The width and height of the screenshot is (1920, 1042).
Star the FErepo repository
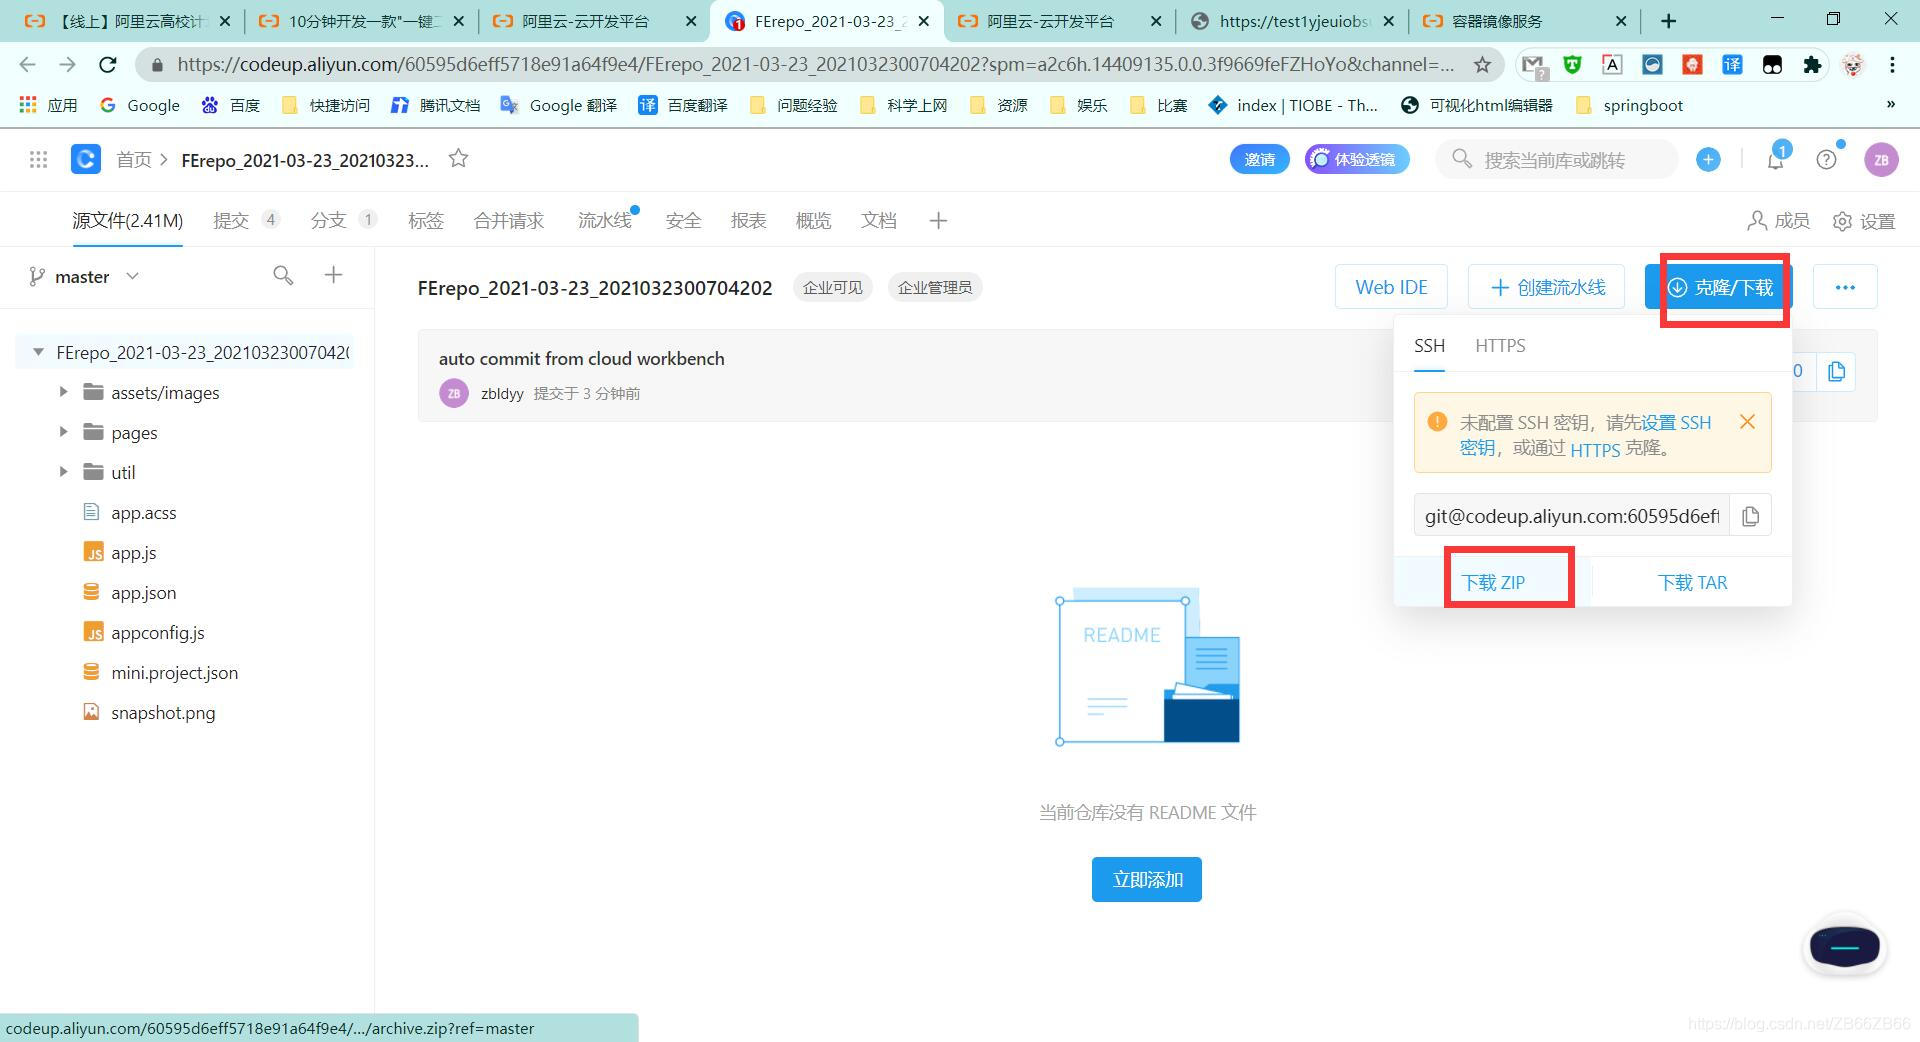458,158
